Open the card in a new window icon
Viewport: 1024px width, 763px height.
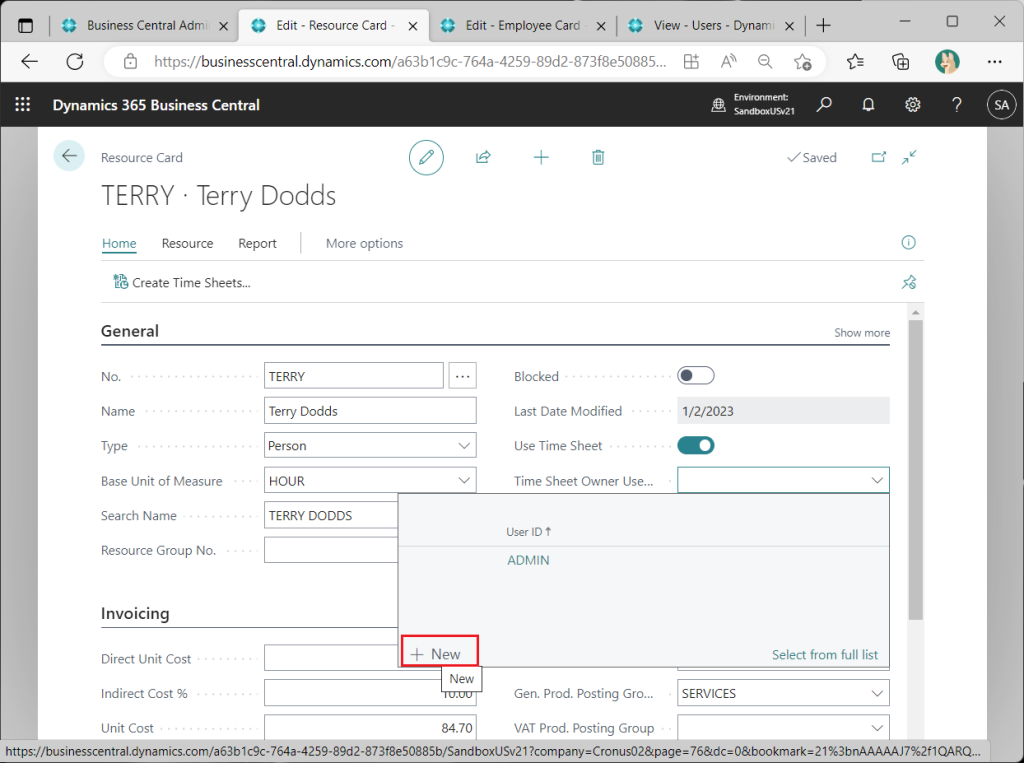point(879,157)
